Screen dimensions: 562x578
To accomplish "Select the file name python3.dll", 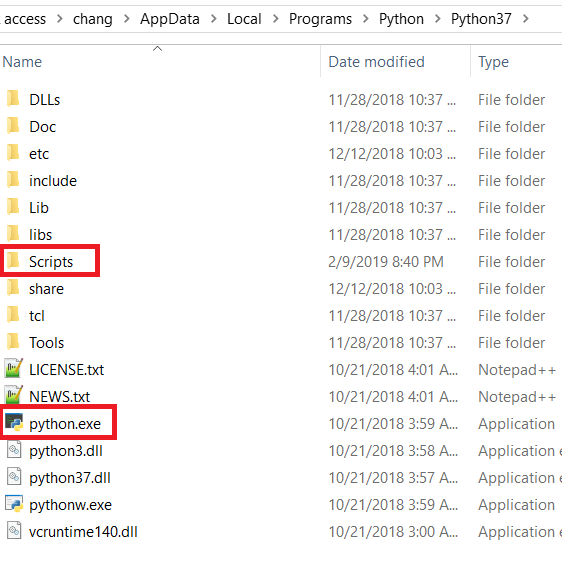I will [66, 451].
